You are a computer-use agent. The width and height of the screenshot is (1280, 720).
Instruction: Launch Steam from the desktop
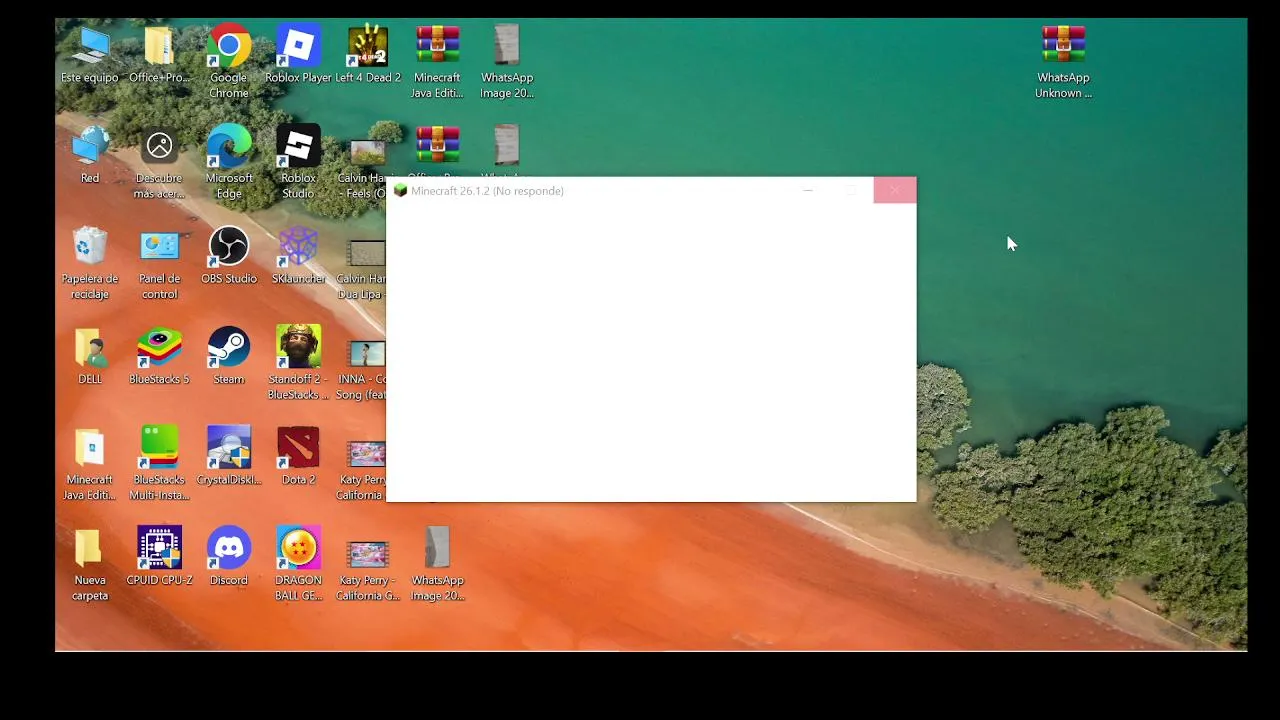229,357
